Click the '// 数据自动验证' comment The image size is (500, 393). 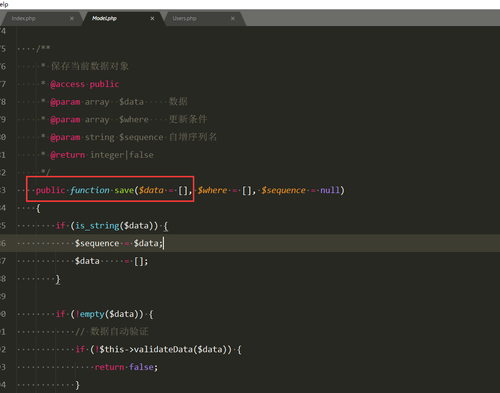click(112, 332)
